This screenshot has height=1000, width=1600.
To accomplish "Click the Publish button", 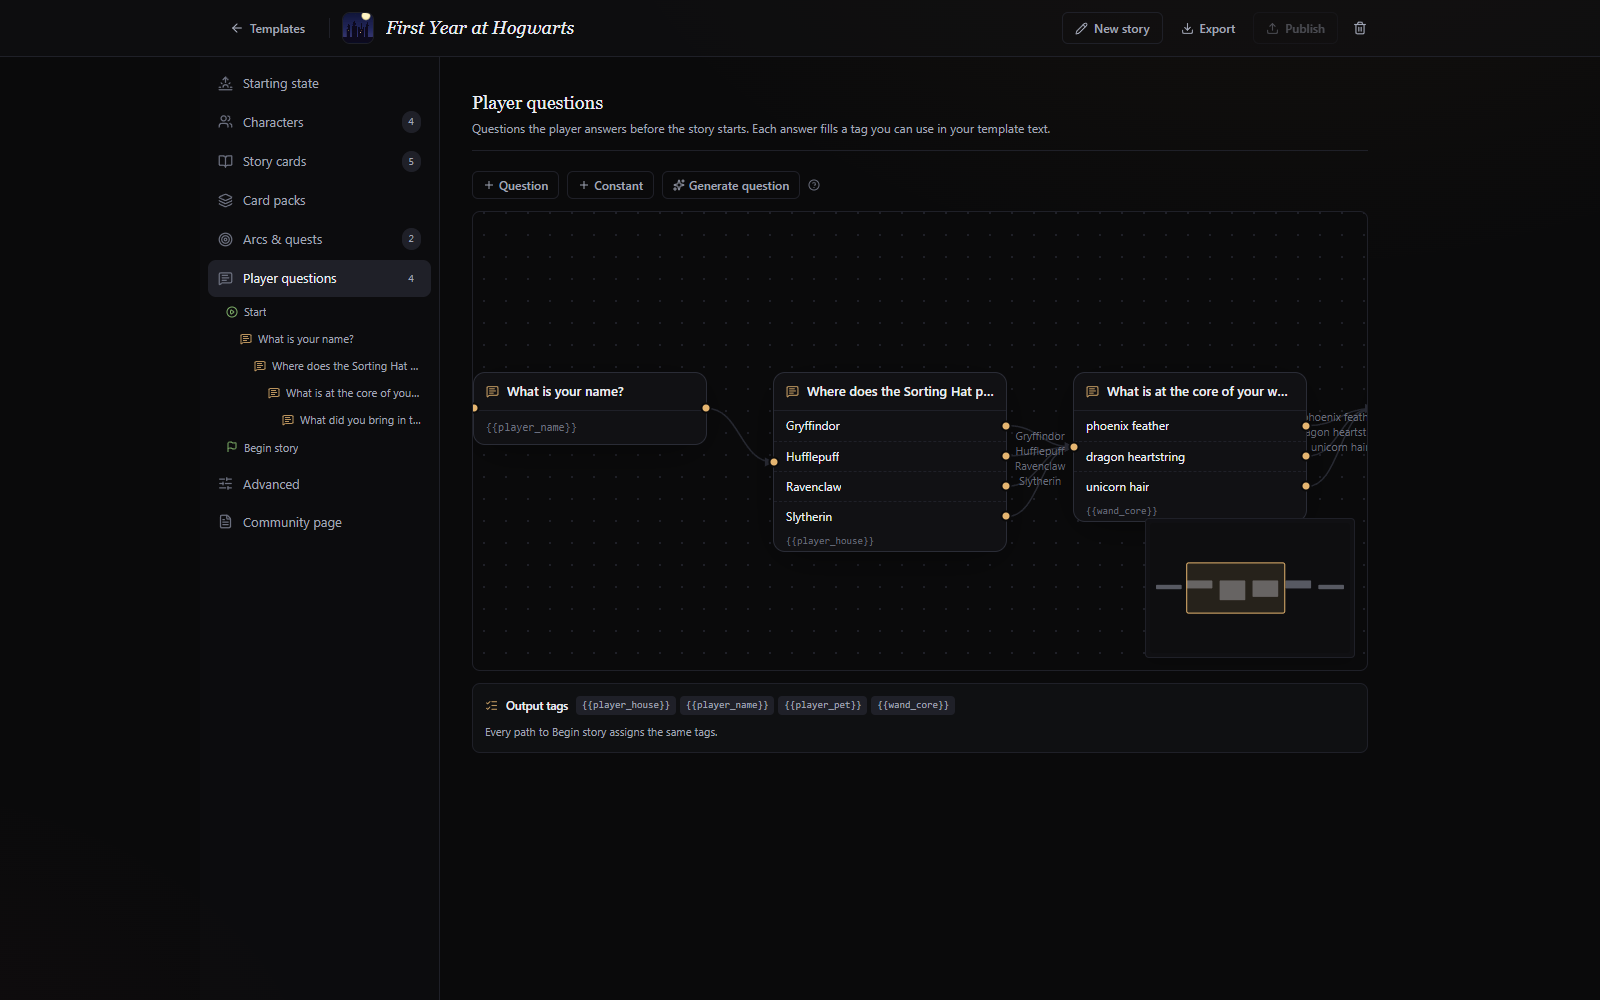I will click(x=1296, y=29).
